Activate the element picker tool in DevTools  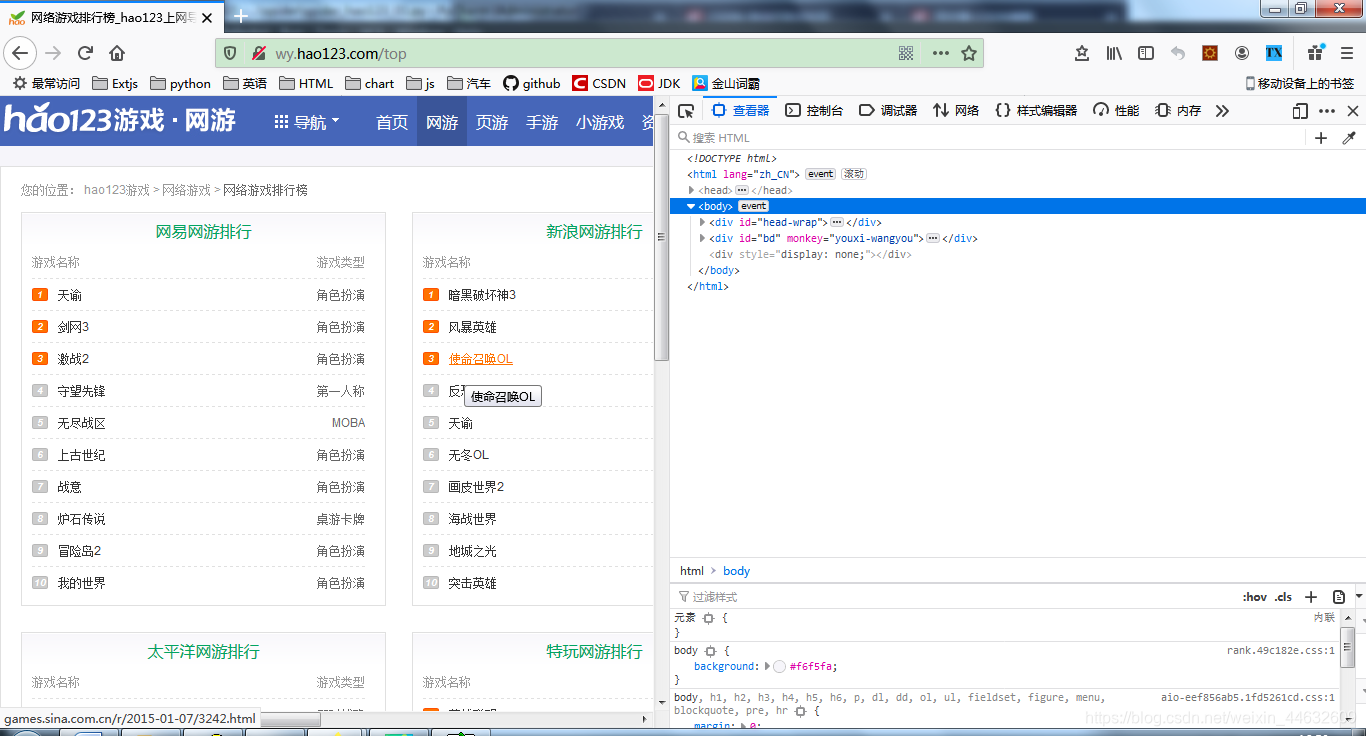click(686, 111)
